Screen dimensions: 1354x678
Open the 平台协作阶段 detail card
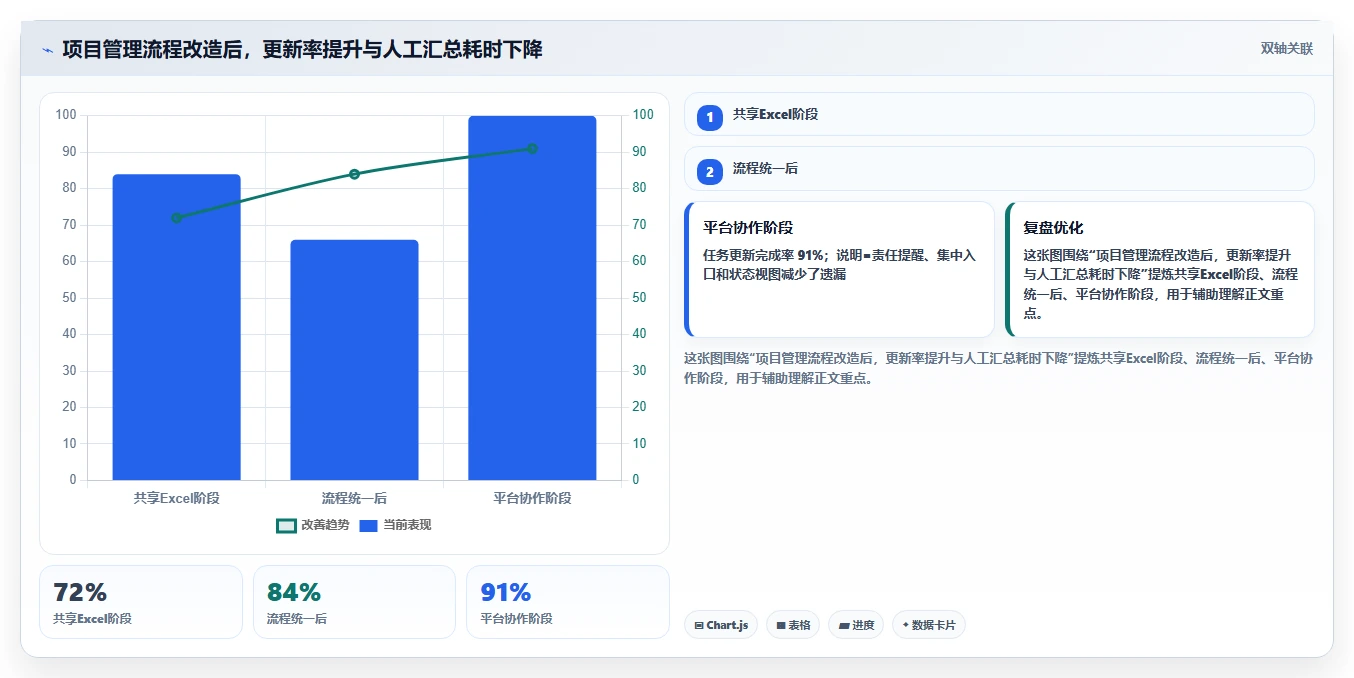click(x=839, y=269)
